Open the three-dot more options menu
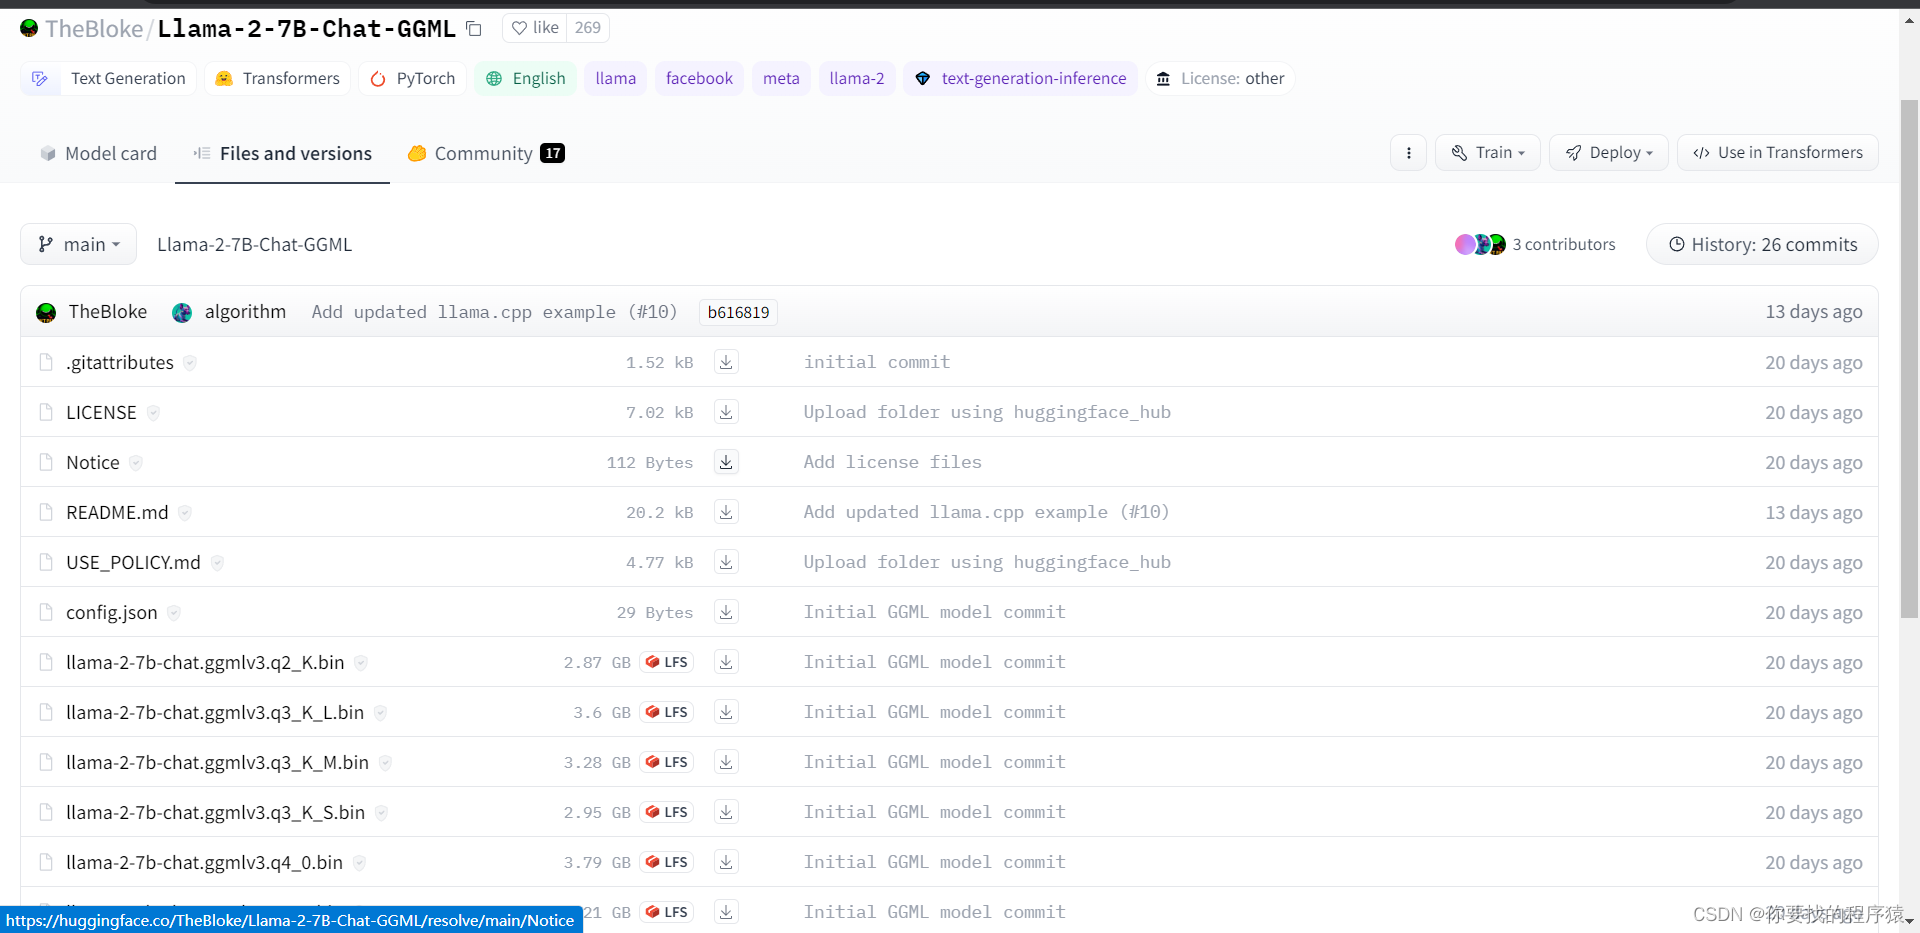The image size is (1920, 933). (x=1408, y=153)
